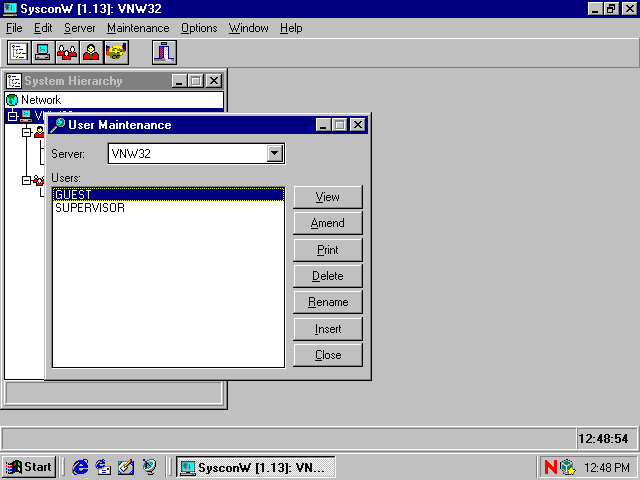Click the View Channels quick launch icon
The image size is (640, 480).
coord(149,467)
